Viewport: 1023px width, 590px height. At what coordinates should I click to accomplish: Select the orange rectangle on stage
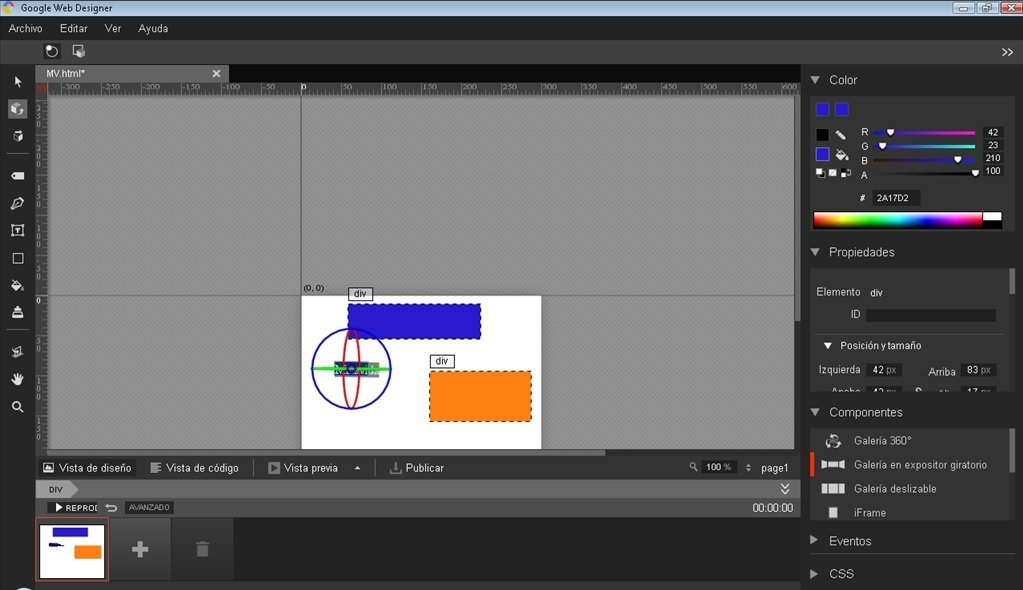tap(480, 396)
